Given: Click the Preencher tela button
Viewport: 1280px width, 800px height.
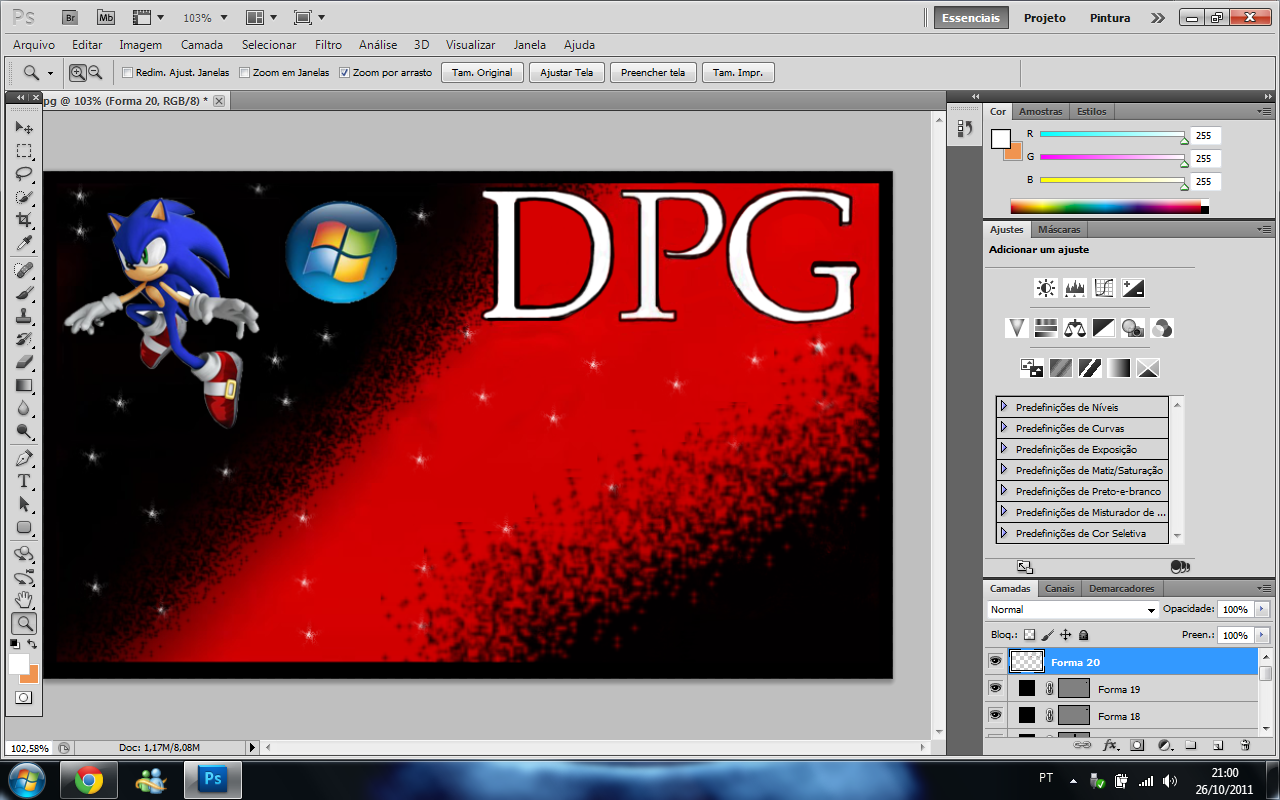Looking at the screenshot, I should coord(653,73).
